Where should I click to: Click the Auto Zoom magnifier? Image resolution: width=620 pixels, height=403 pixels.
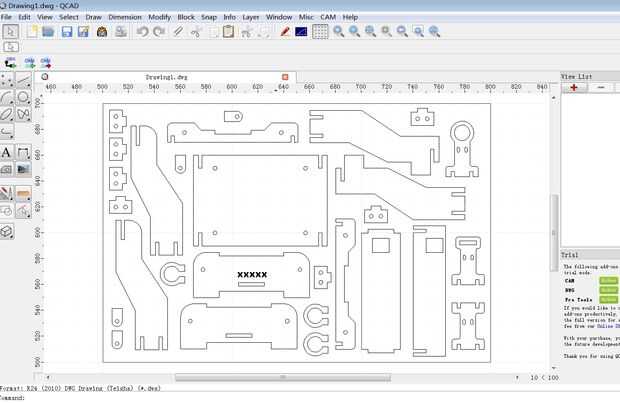(x=370, y=32)
